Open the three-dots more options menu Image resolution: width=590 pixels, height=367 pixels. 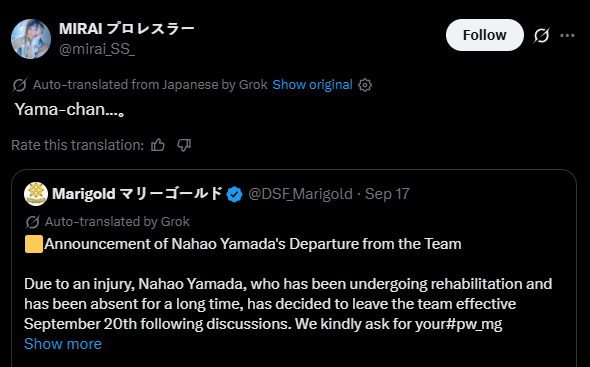pyautogui.click(x=567, y=35)
